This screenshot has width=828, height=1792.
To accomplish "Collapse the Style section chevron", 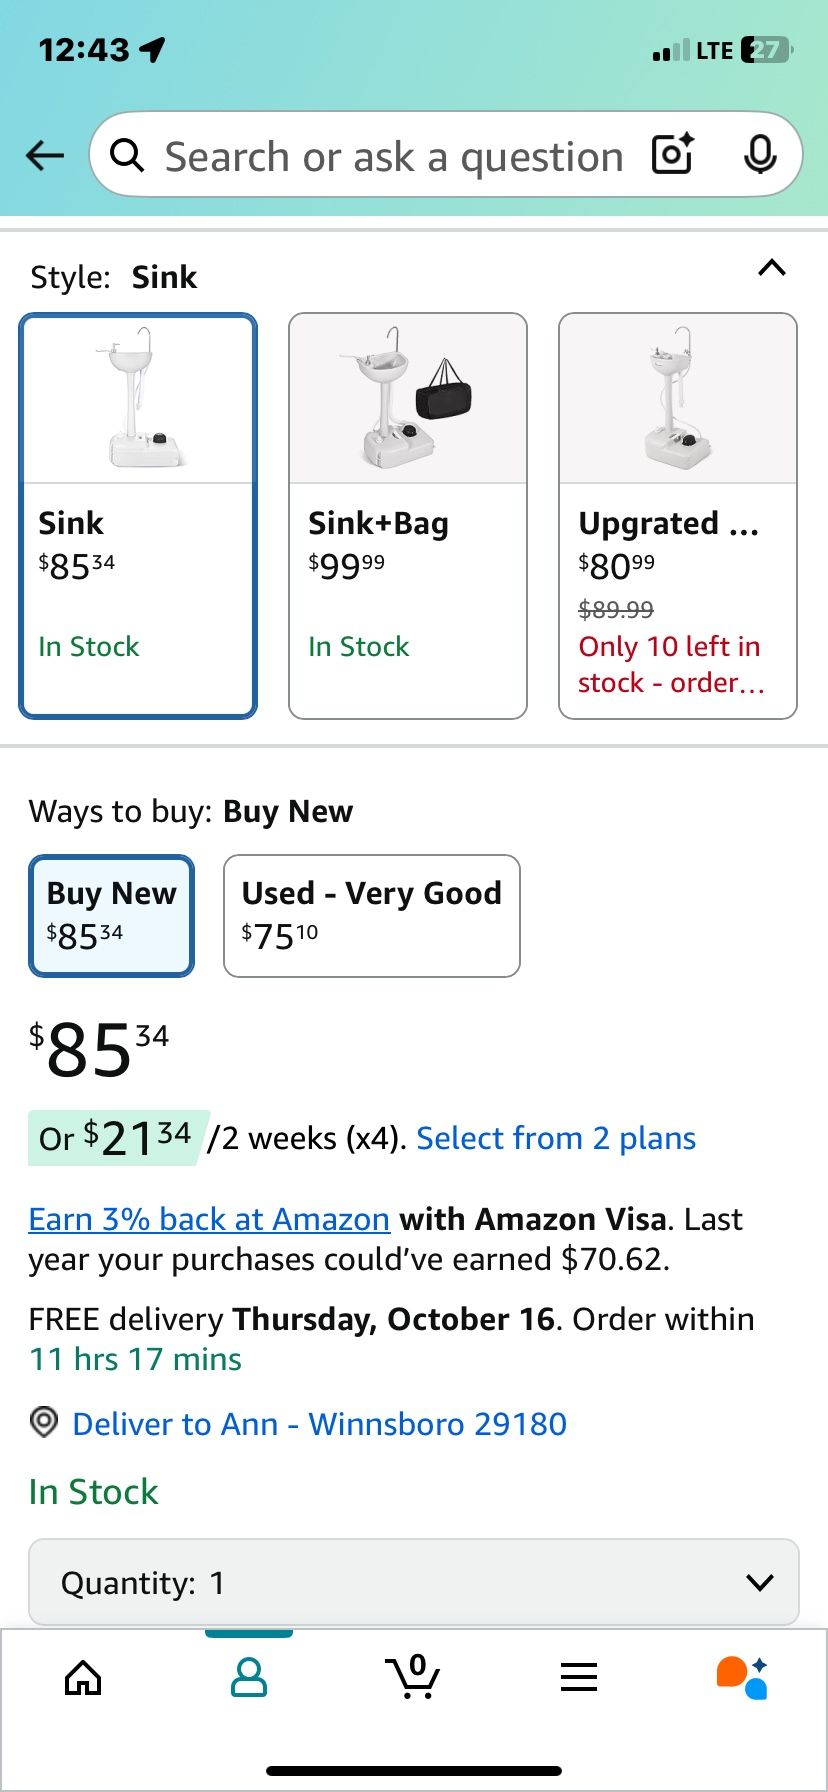I will 772,268.
